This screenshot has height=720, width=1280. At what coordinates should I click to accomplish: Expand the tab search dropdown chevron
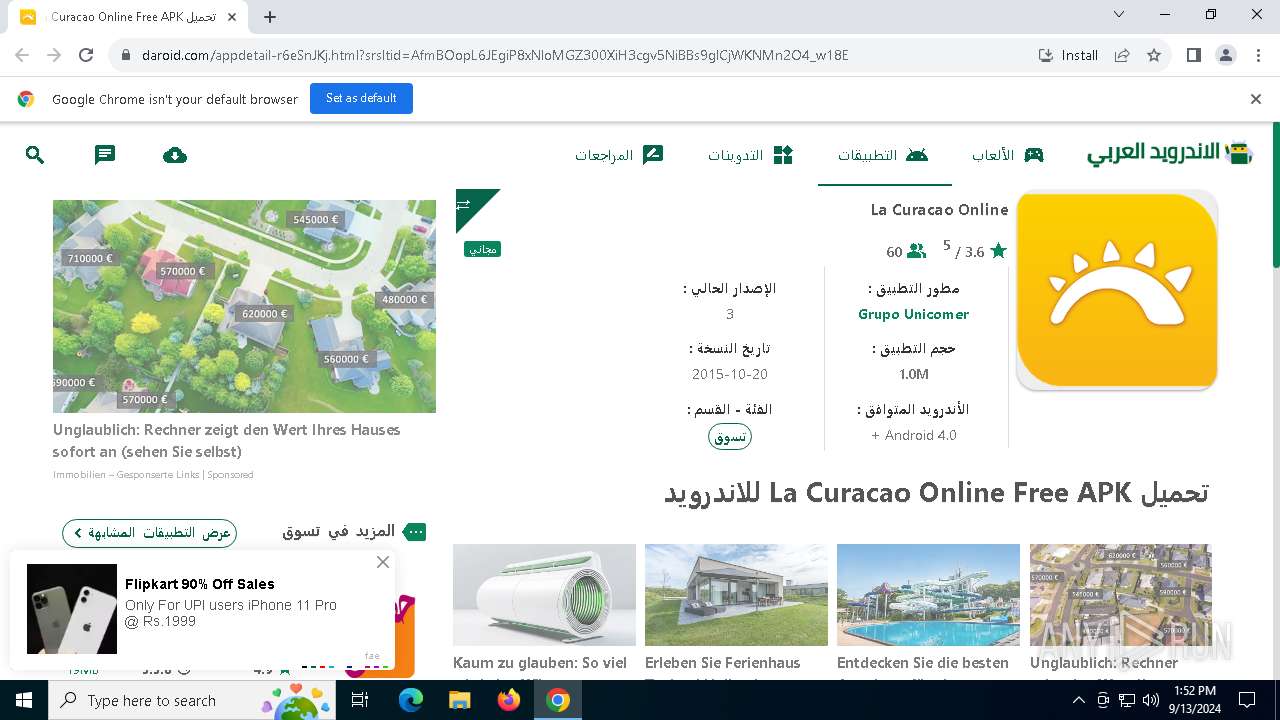click(1119, 14)
